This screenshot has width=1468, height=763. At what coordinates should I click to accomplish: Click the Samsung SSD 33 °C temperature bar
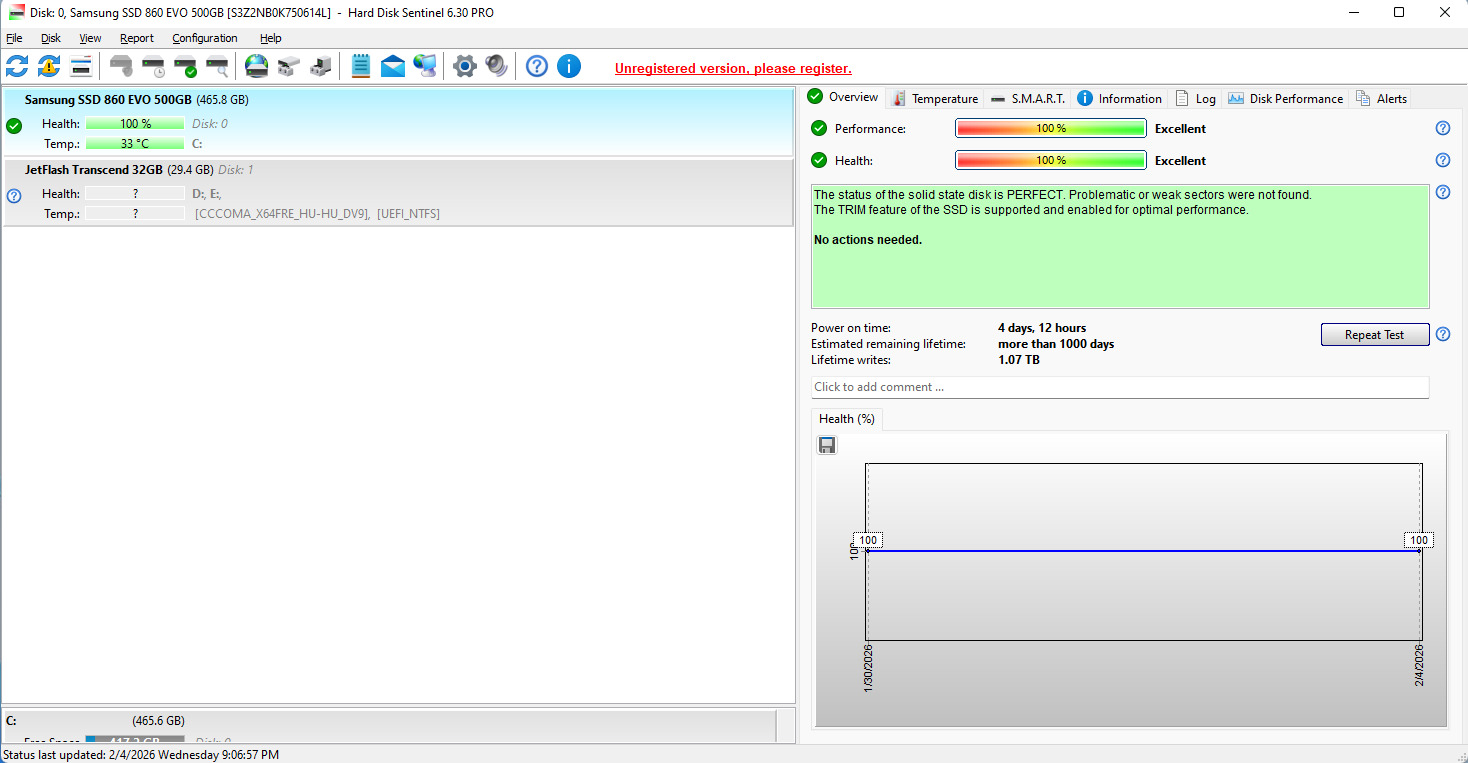tap(135, 144)
